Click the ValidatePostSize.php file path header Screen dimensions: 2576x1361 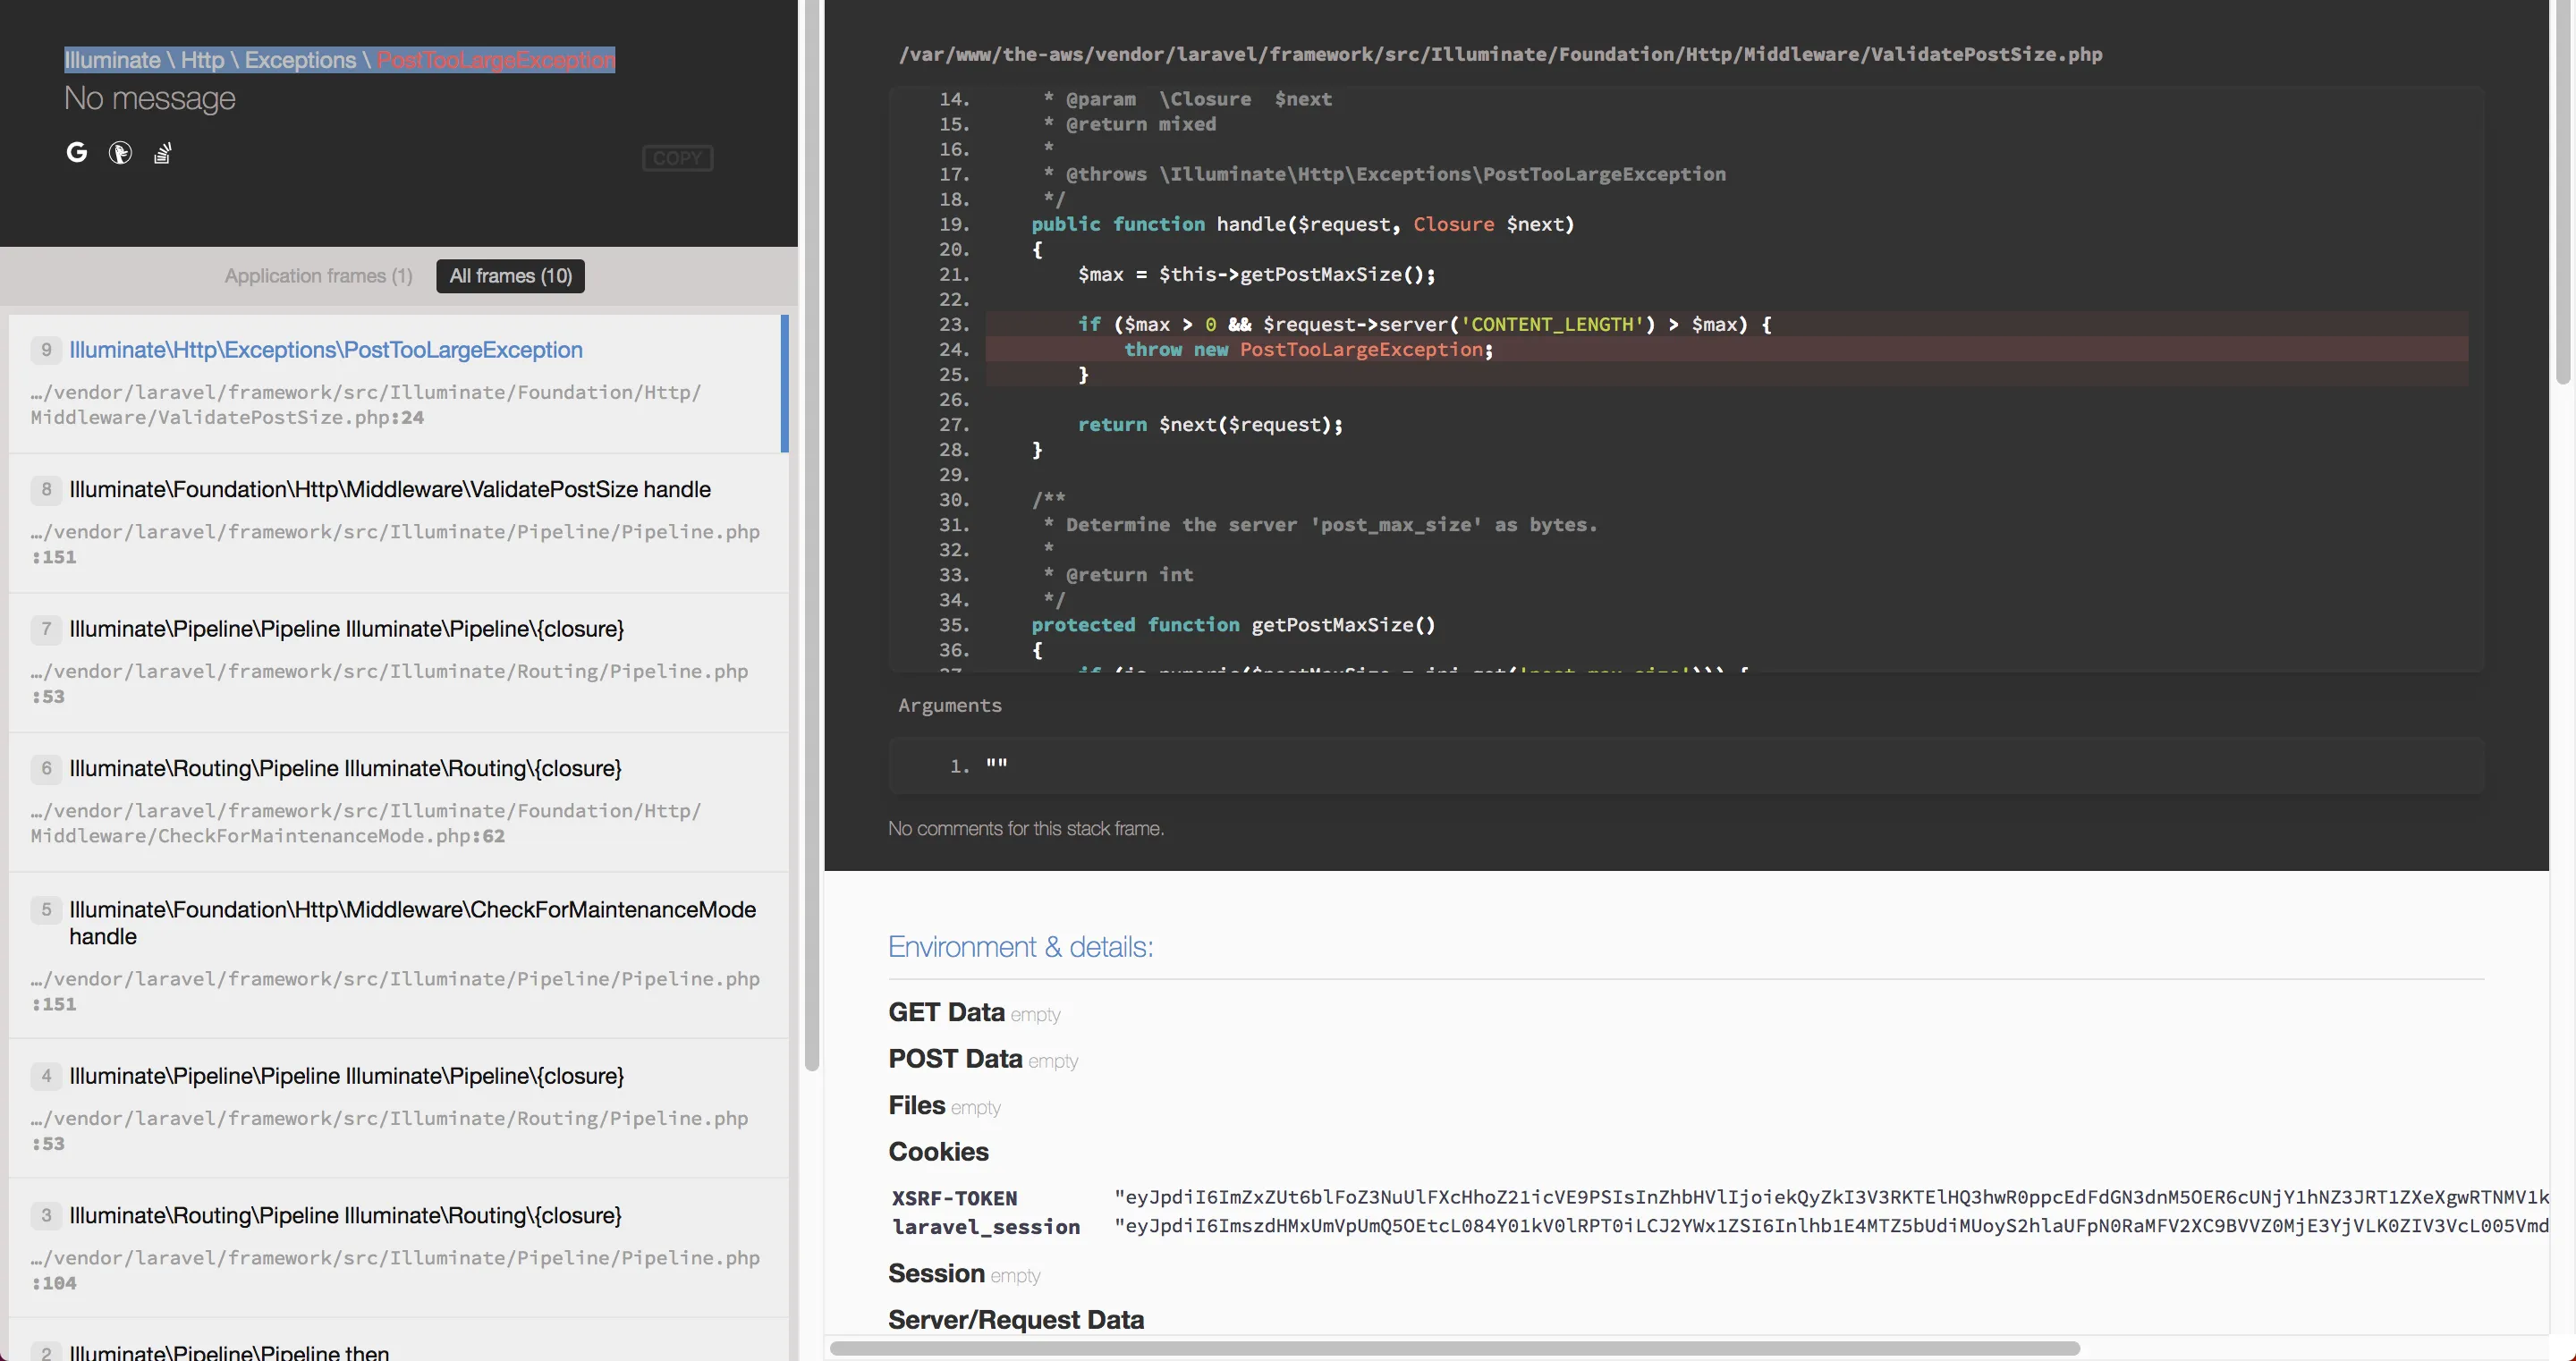pos(1500,55)
